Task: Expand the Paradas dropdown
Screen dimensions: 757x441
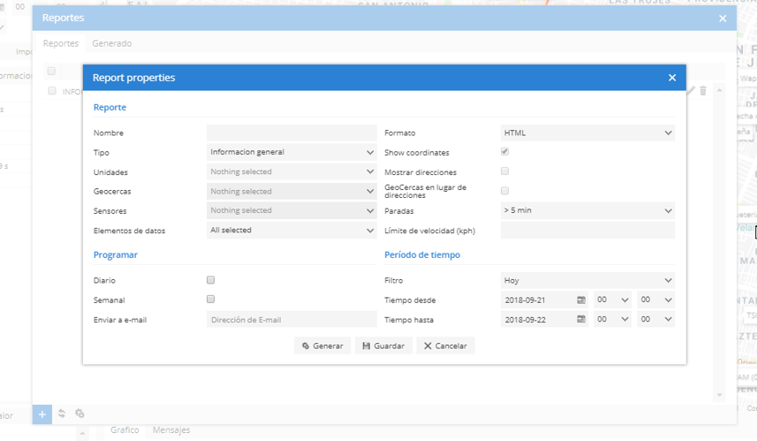Action: (x=587, y=211)
